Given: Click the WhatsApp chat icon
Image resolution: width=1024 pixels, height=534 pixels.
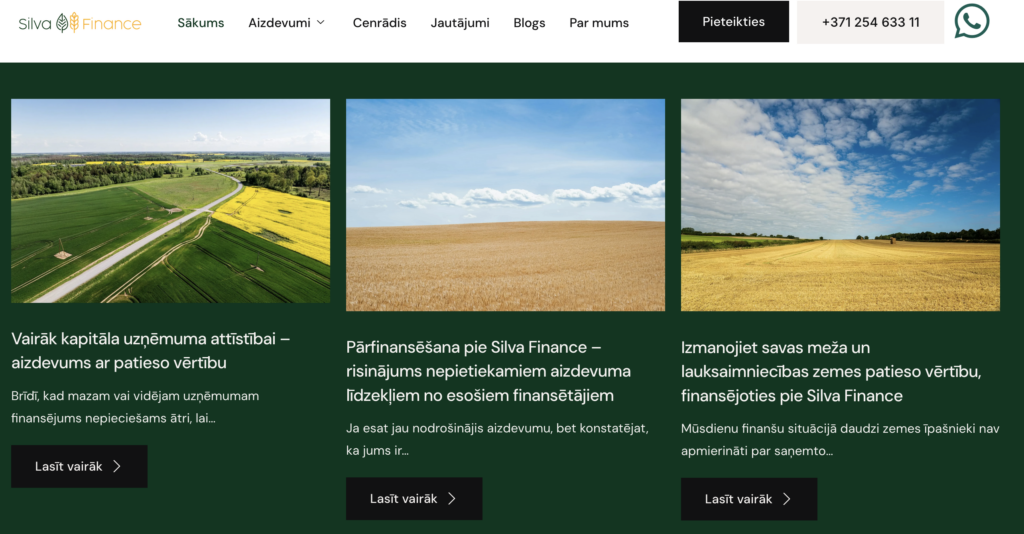Looking at the screenshot, I should 971,21.
